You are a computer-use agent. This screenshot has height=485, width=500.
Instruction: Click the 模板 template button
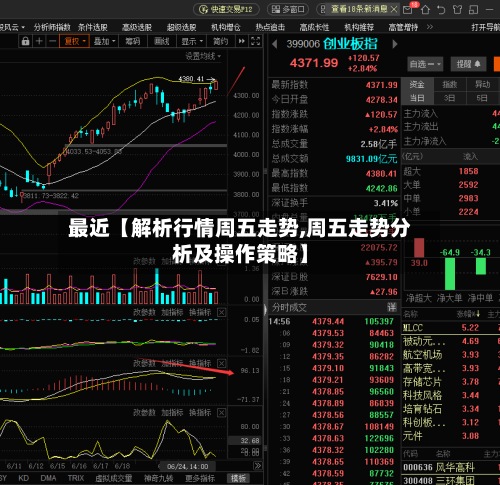(238, 478)
